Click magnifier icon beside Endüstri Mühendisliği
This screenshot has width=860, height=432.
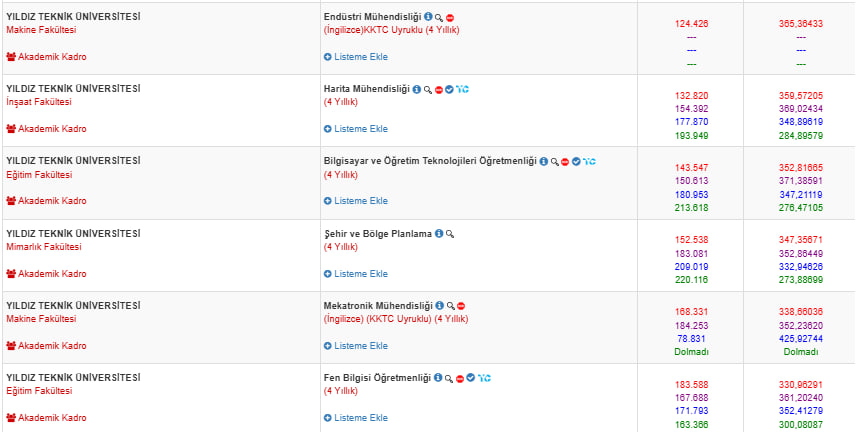(439, 17)
